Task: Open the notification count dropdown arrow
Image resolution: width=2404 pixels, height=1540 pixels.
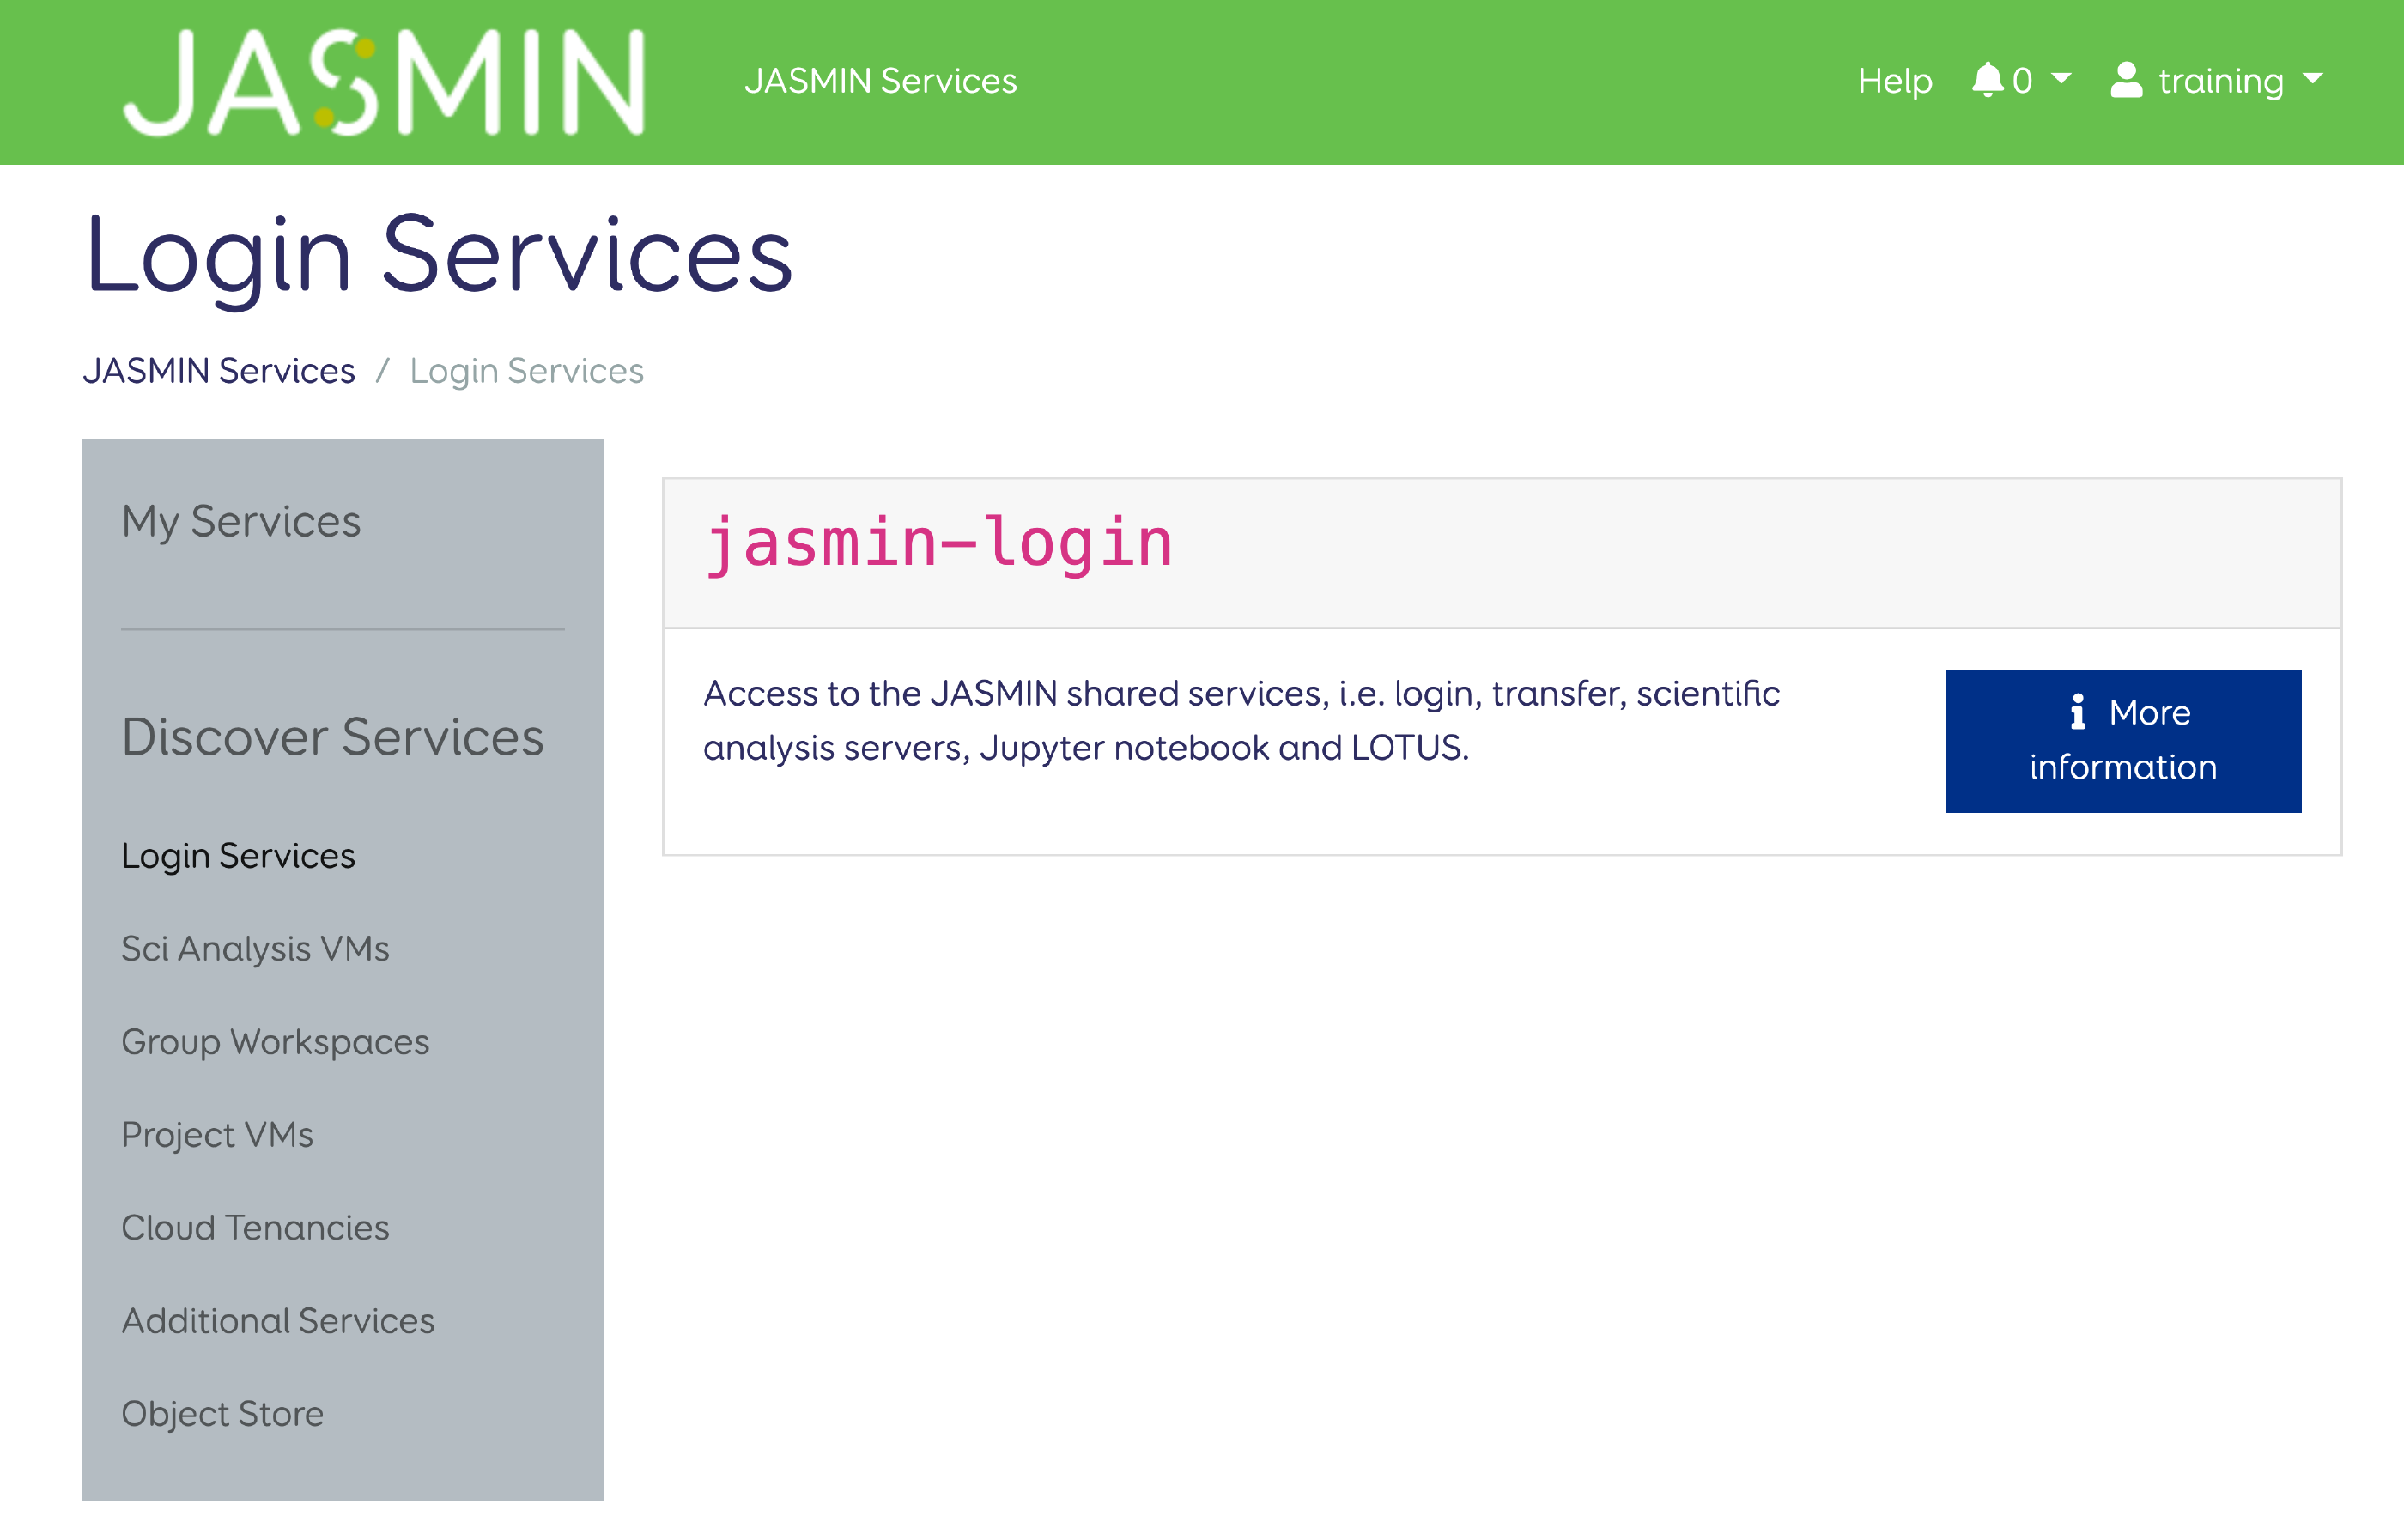Action: pos(2062,80)
